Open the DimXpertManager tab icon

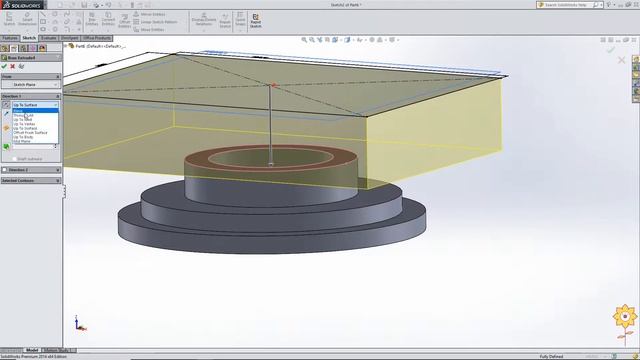point(33,48)
